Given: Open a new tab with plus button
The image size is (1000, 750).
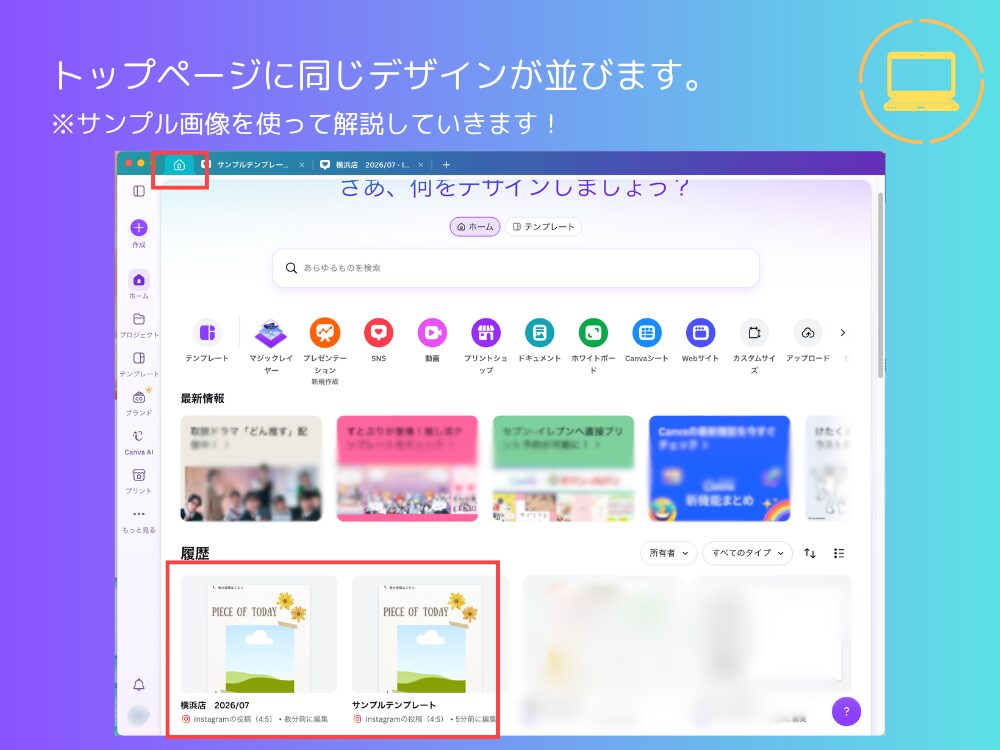Looking at the screenshot, I should 446,165.
